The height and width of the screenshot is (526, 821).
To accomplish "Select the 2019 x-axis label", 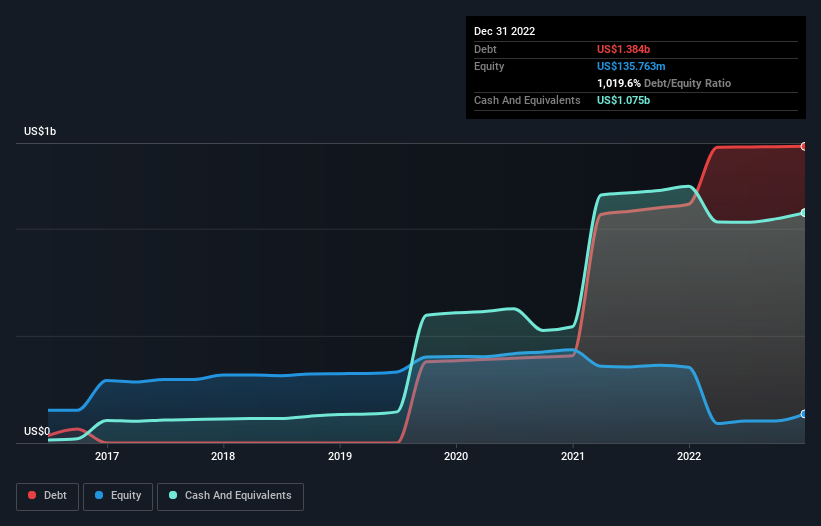I will (x=340, y=456).
